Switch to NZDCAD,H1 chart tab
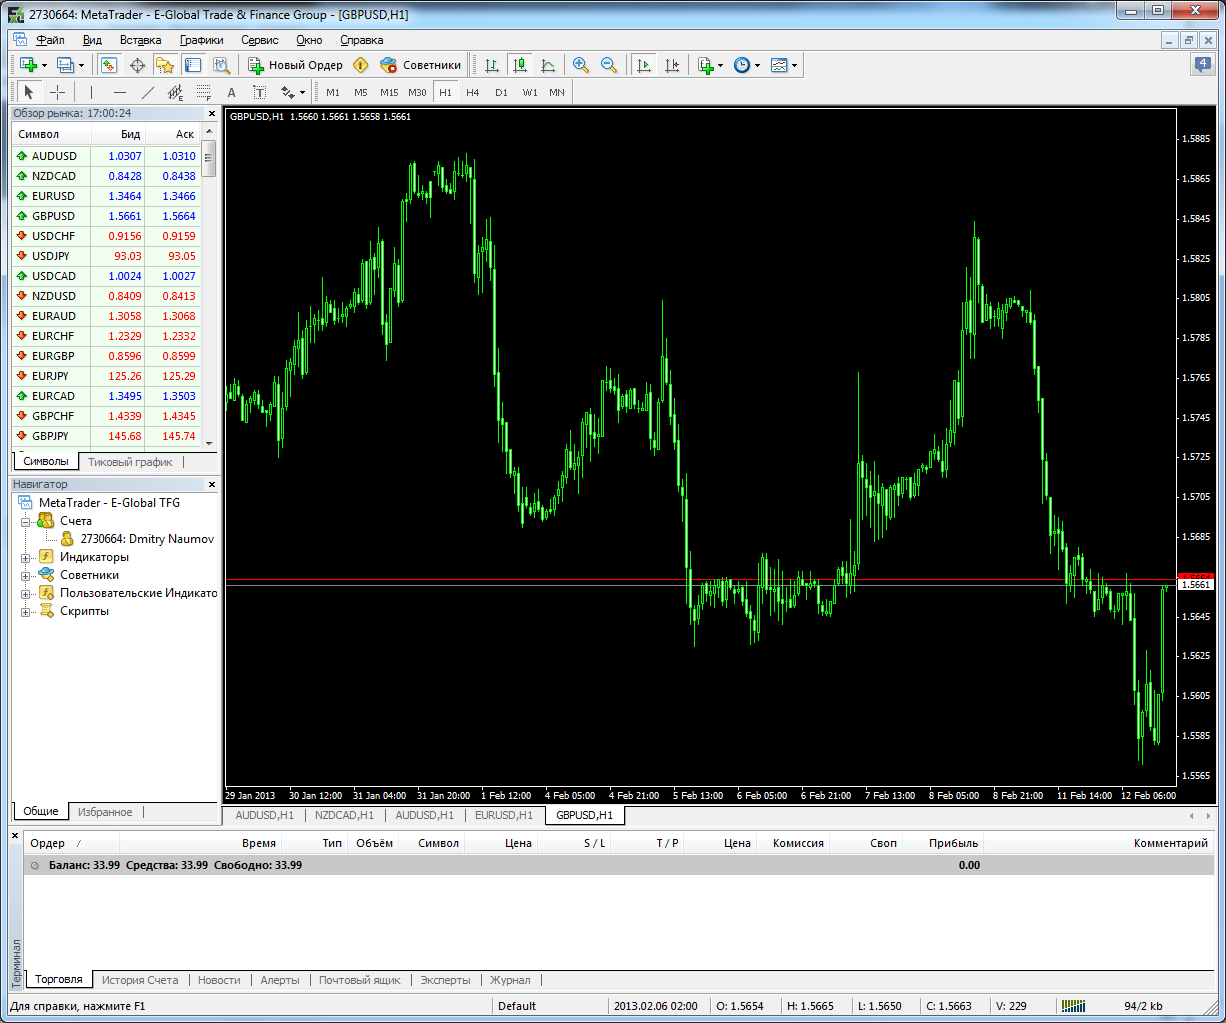The height and width of the screenshot is (1023, 1226). 344,815
